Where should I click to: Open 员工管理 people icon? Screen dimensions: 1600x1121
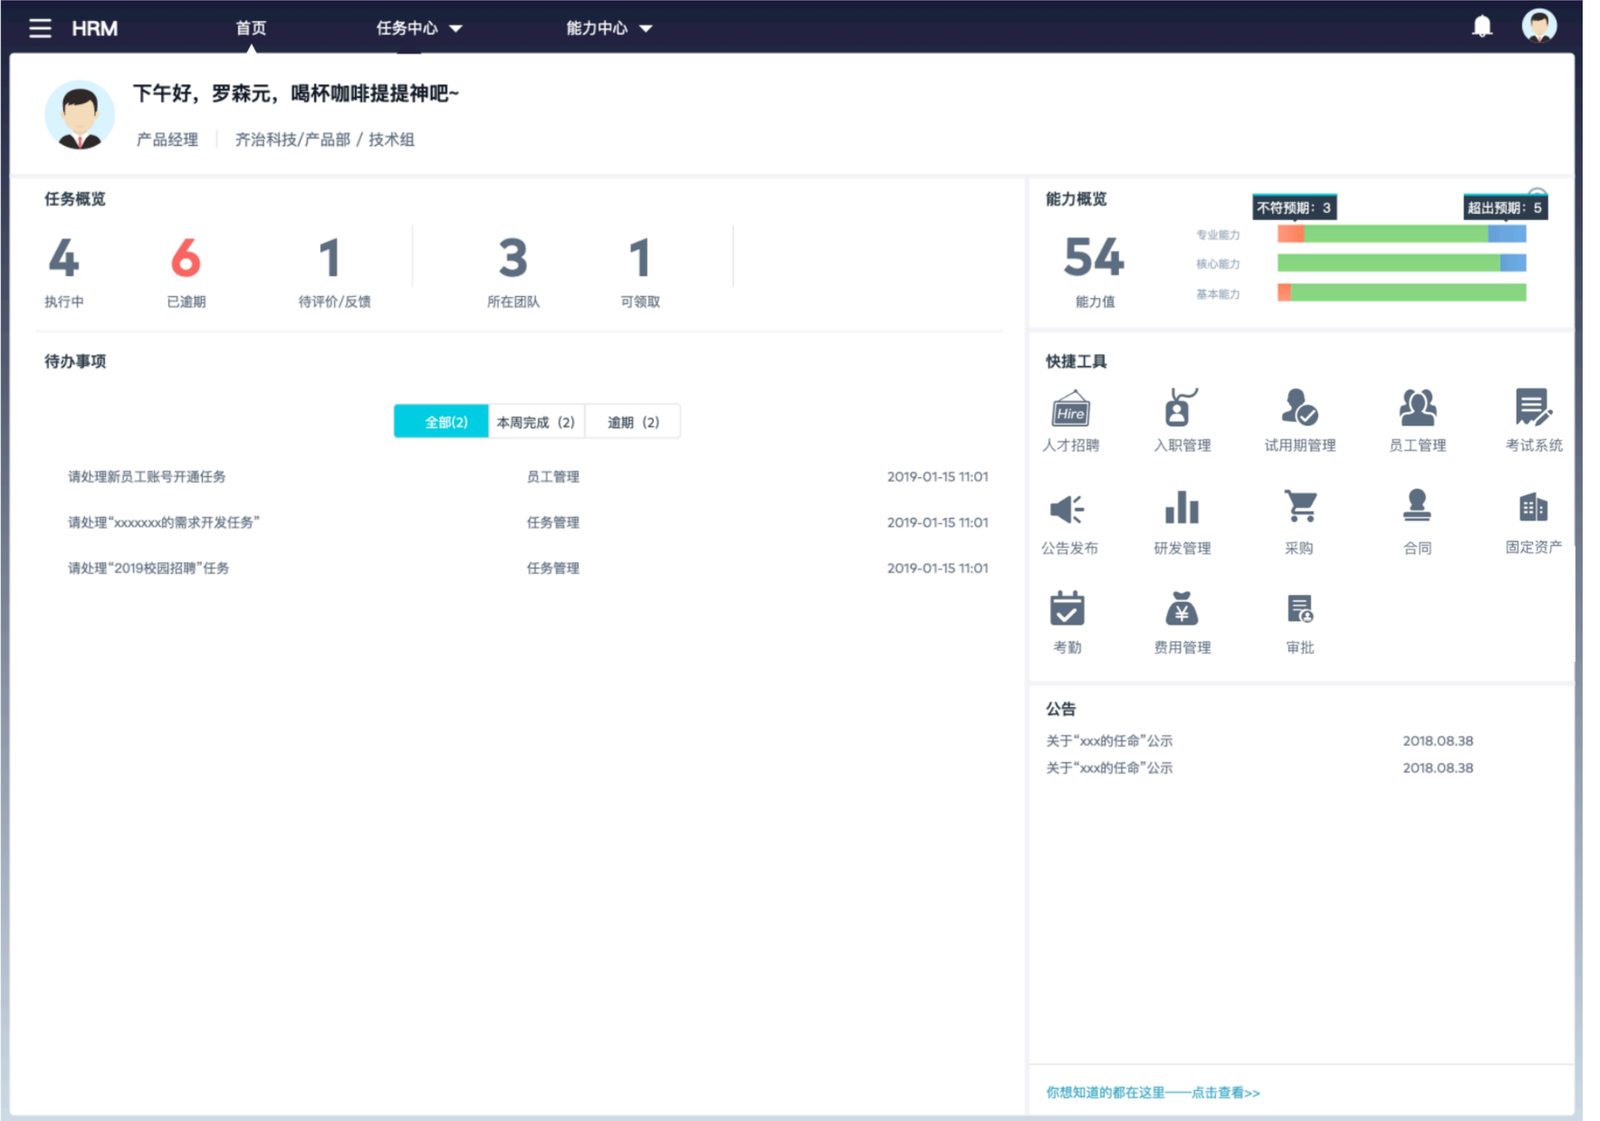(x=1417, y=408)
